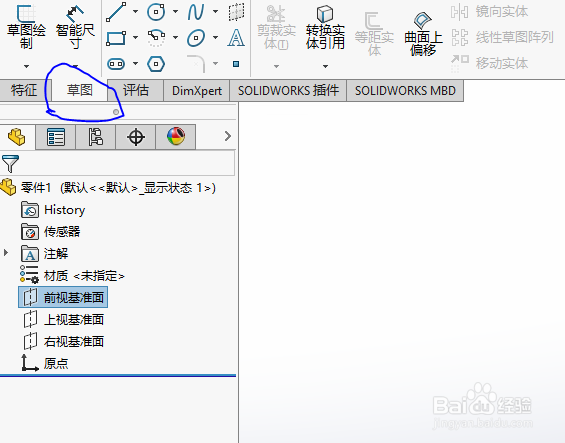Click the 转换实体引用 convert entities tool
The width and height of the screenshot is (565, 443).
(x=325, y=28)
